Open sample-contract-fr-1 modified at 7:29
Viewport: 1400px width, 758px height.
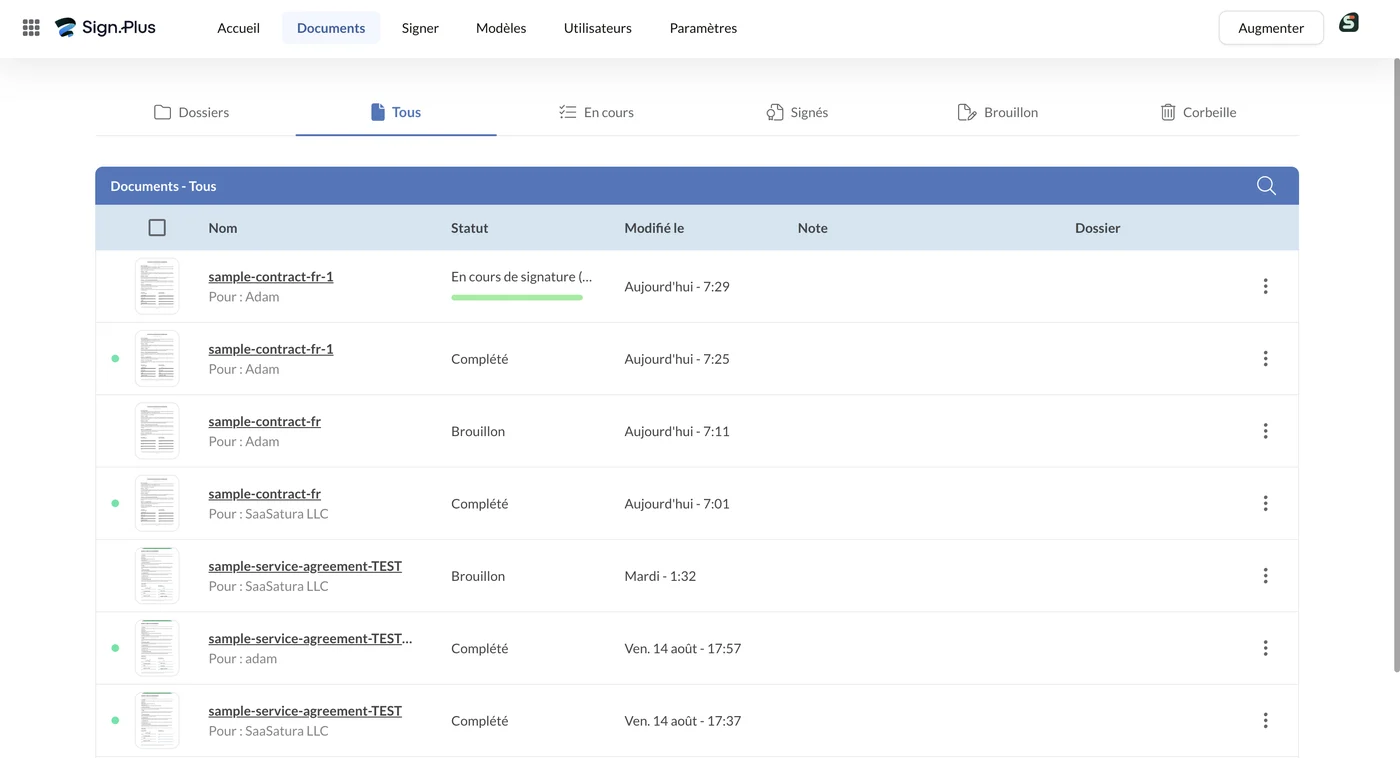[271, 276]
